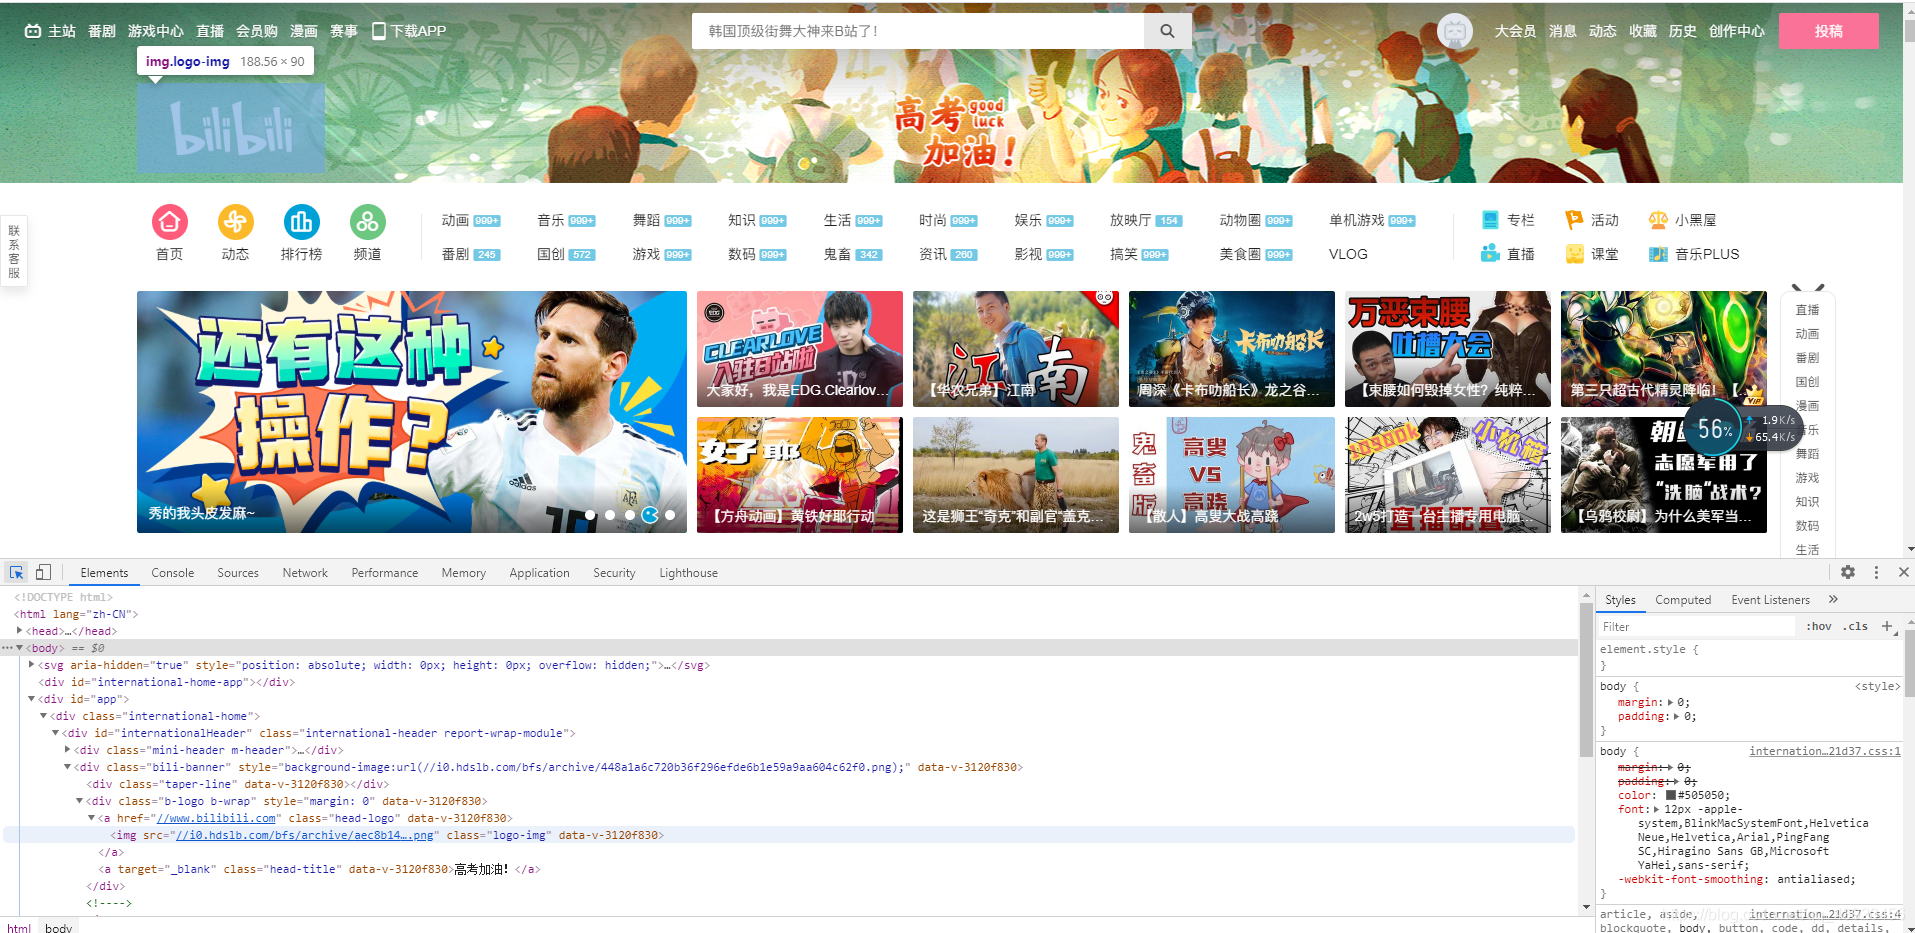Close the DevTools panel

[x=1904, y=572]
